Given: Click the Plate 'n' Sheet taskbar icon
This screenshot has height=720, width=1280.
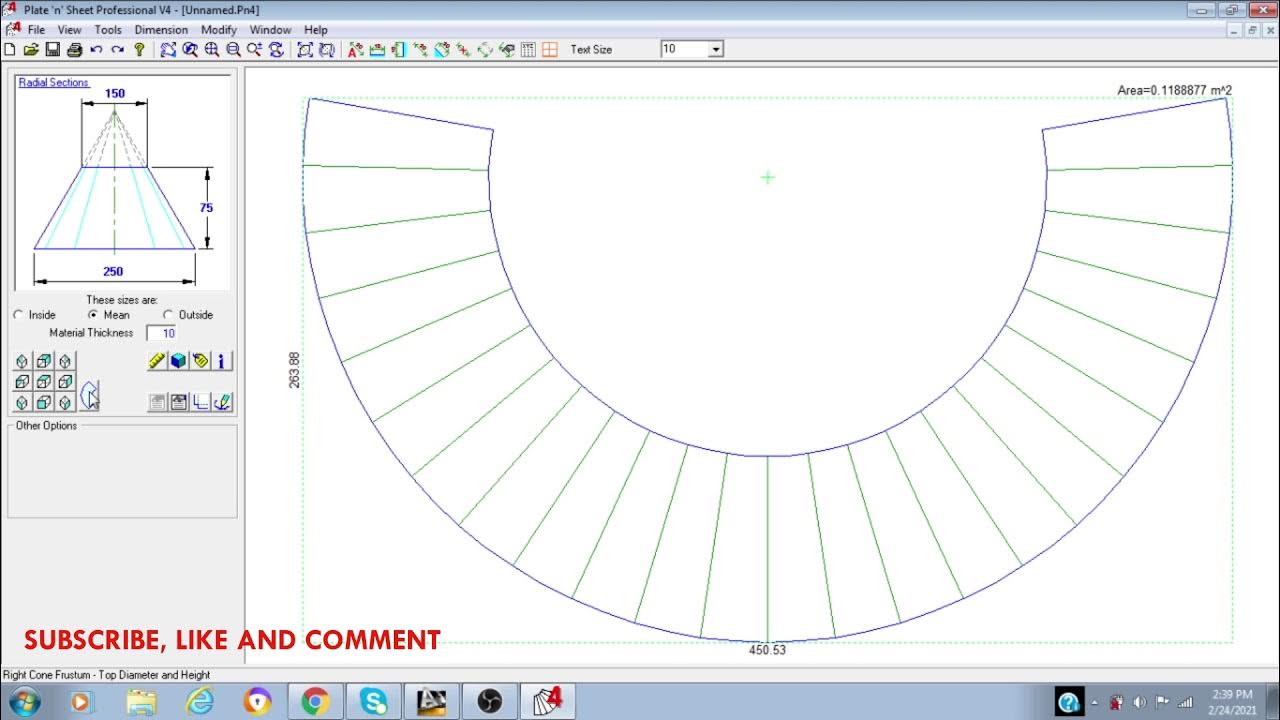Looking at the screenshot, I should (549, 702).
